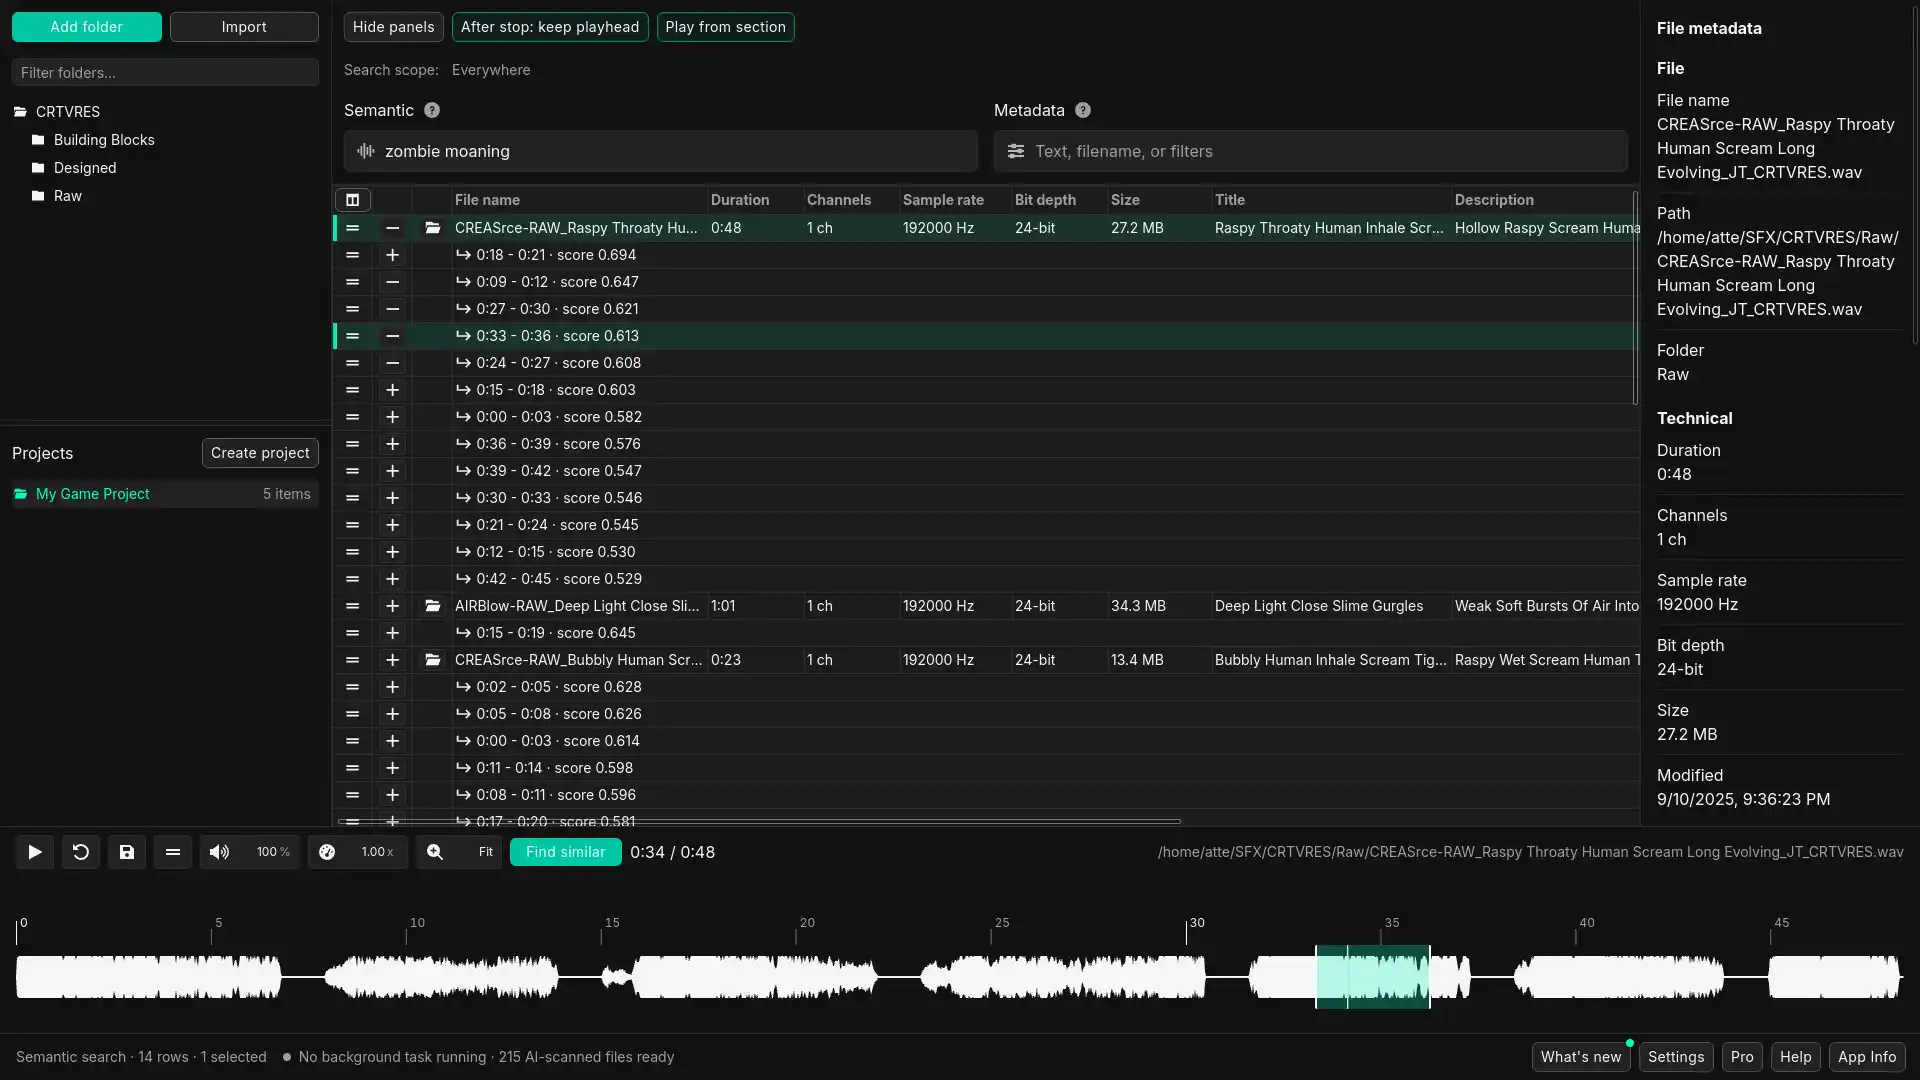This screenshot has height=1080, width=1920.
Task: Select the Raw folder in tree
Action: [x=68, y=196]
